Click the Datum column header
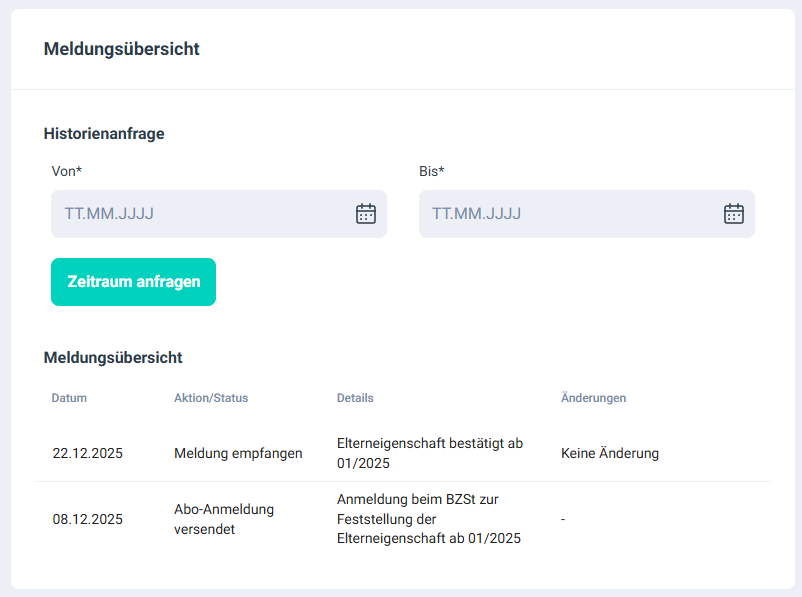This screenshot has width=802, height=597. click(x=69, y=398)
